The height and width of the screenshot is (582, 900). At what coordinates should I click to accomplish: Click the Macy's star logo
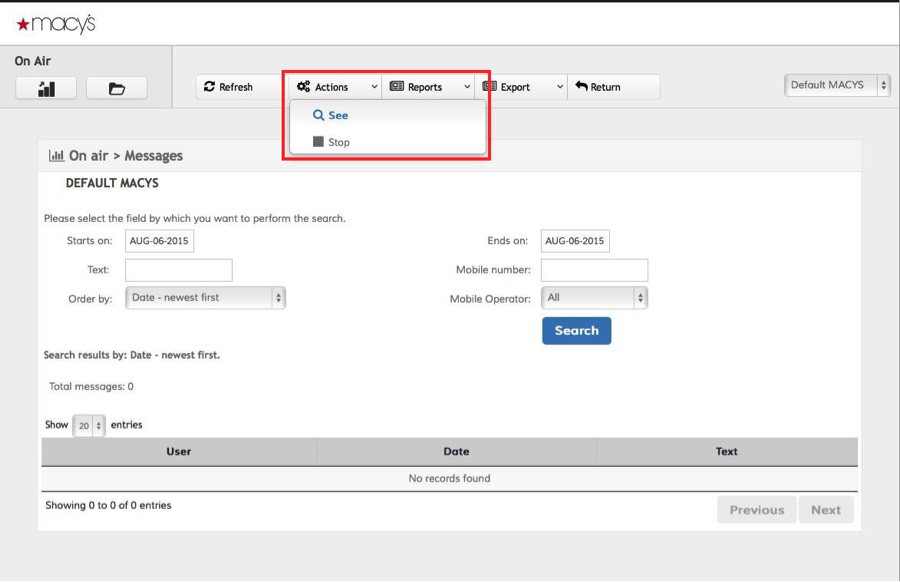click(x=56, y=24)
